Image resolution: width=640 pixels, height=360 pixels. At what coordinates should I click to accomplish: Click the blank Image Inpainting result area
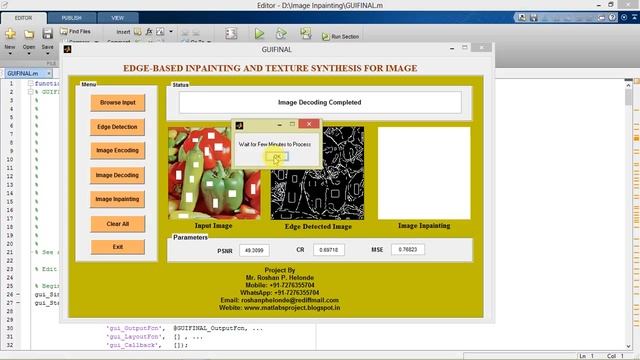click(424, 173)
